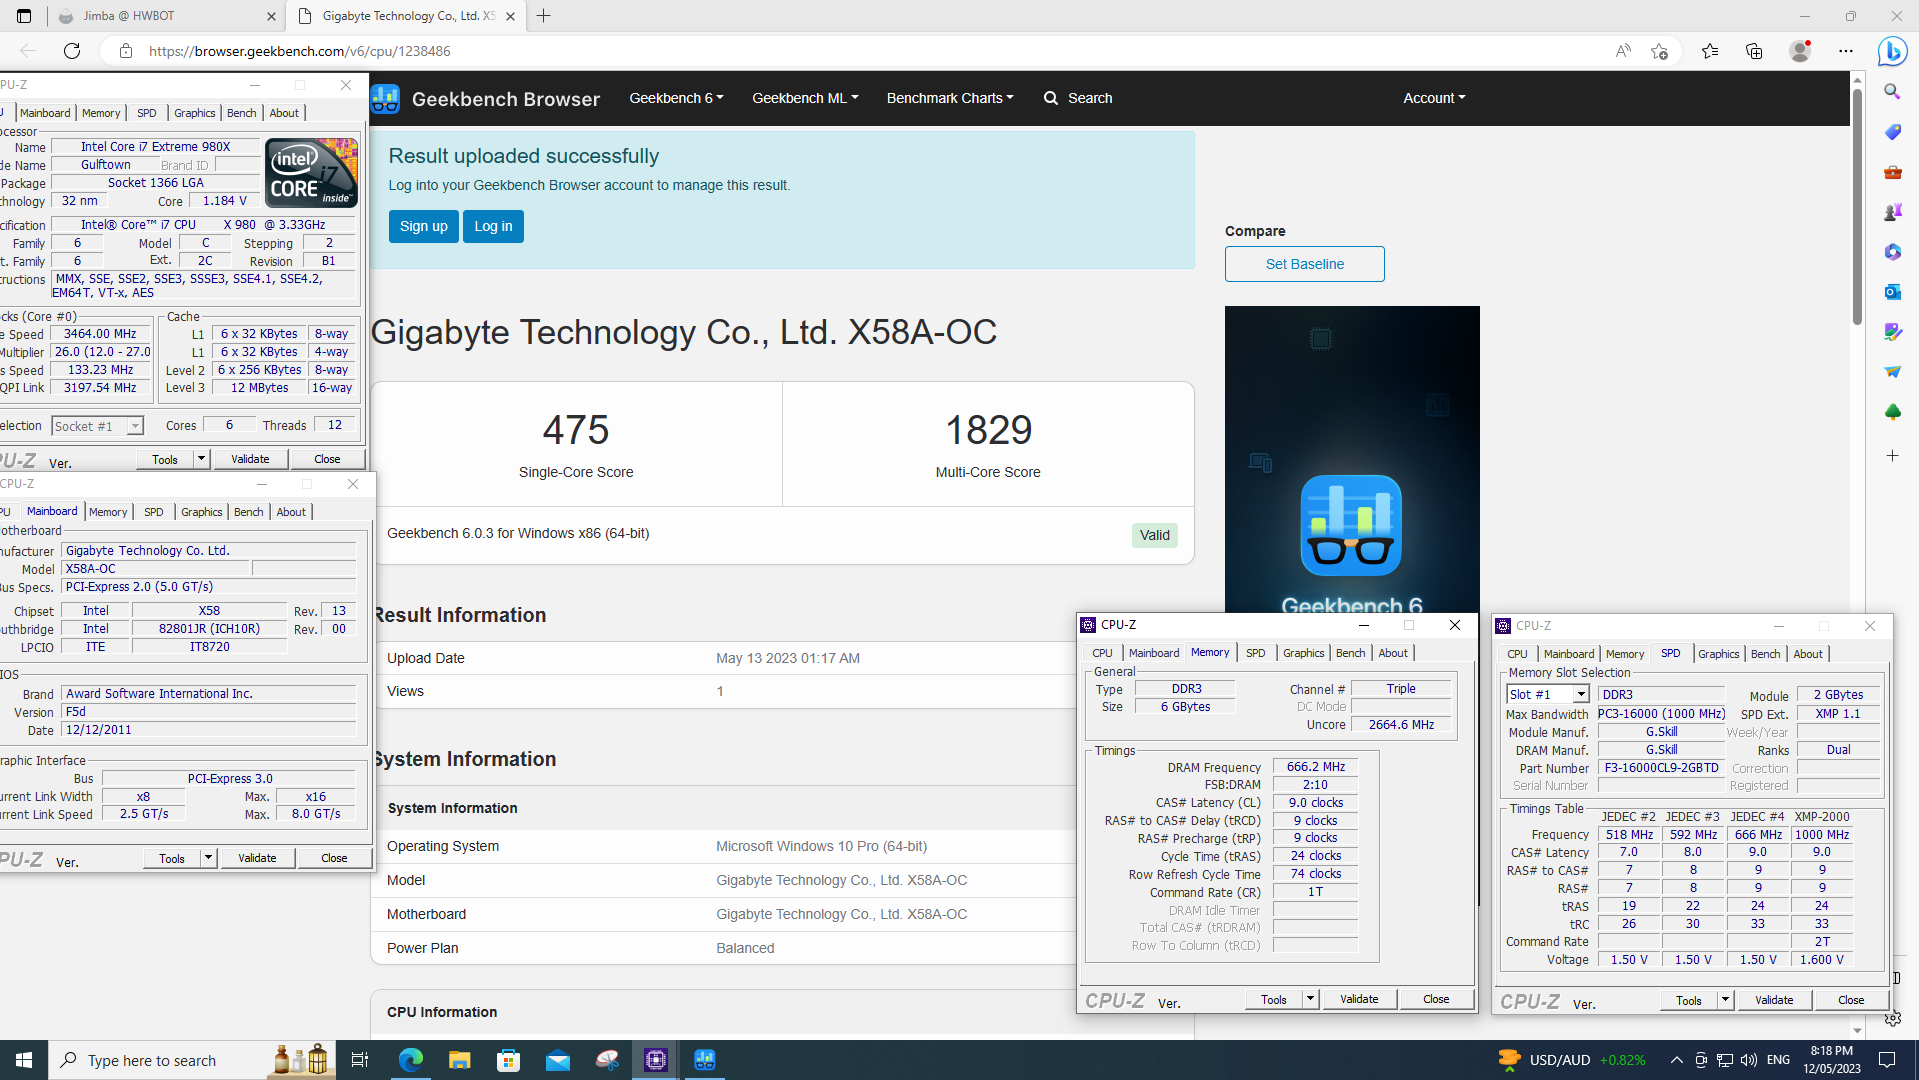This screenshot has width=1919, height=1080.
Task: Click the Valid status badge
Action: [x=1154, y=535]
